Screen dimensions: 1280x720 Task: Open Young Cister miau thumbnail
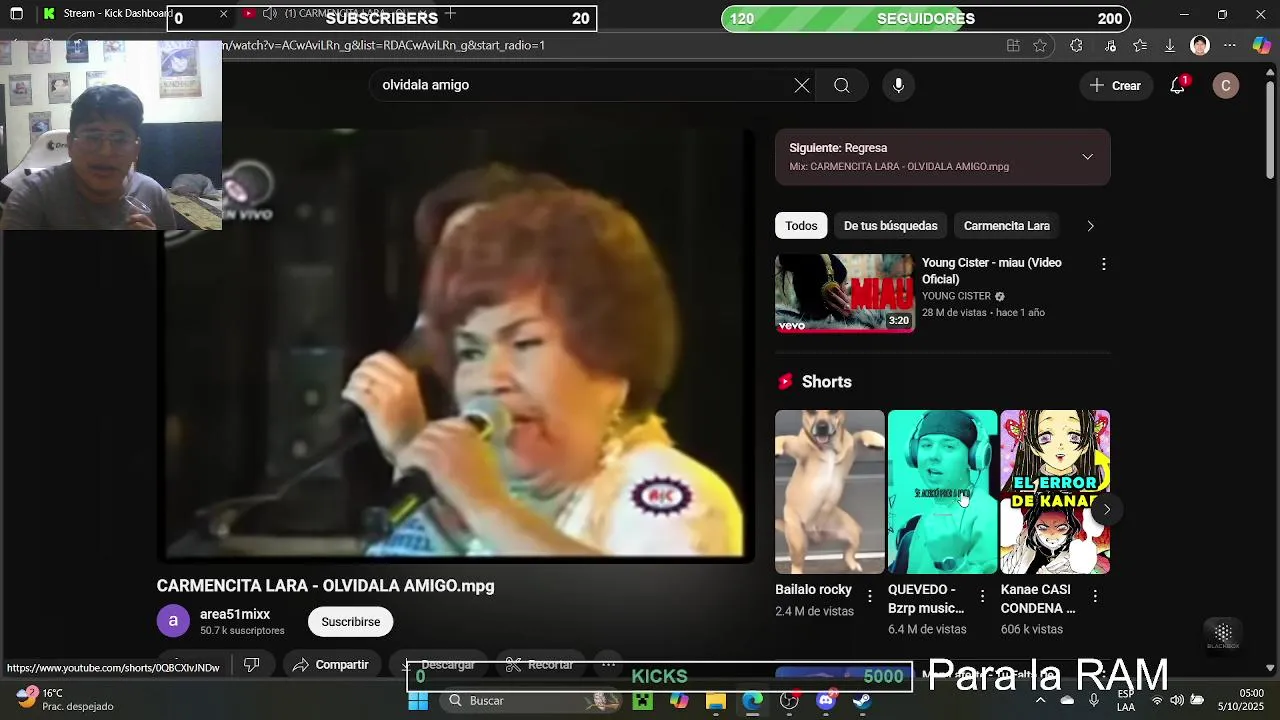[844, 293]
